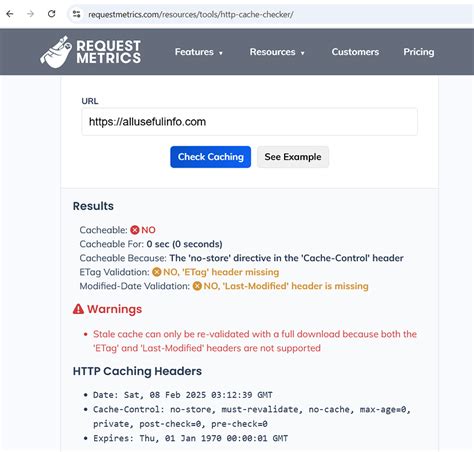Click the ETag Validation warning icon
This screenshot has width=474, height=452.
[157, 272]
